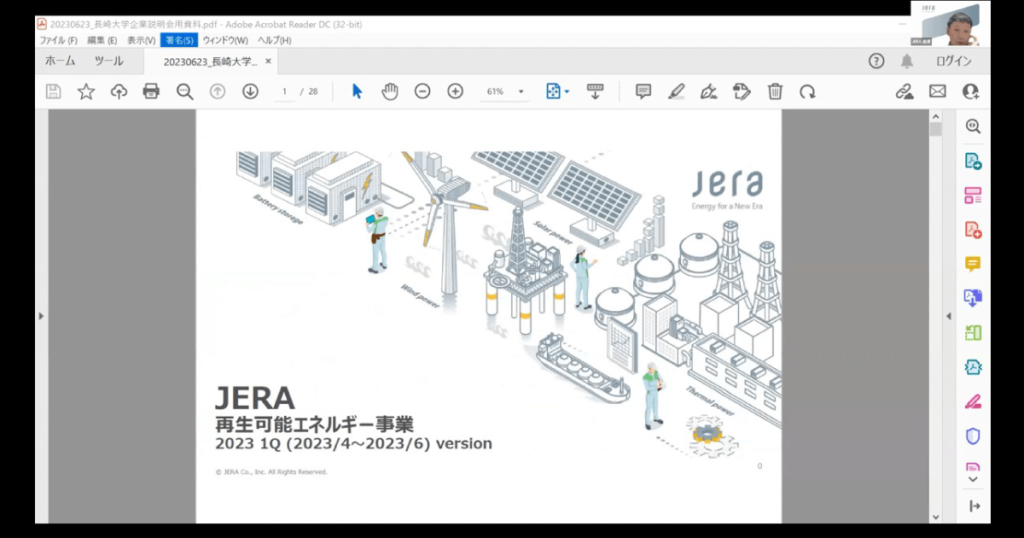This screenshot has height=538, width=1024.
Task: Open the notifications bell
Action: pos(907,61)
